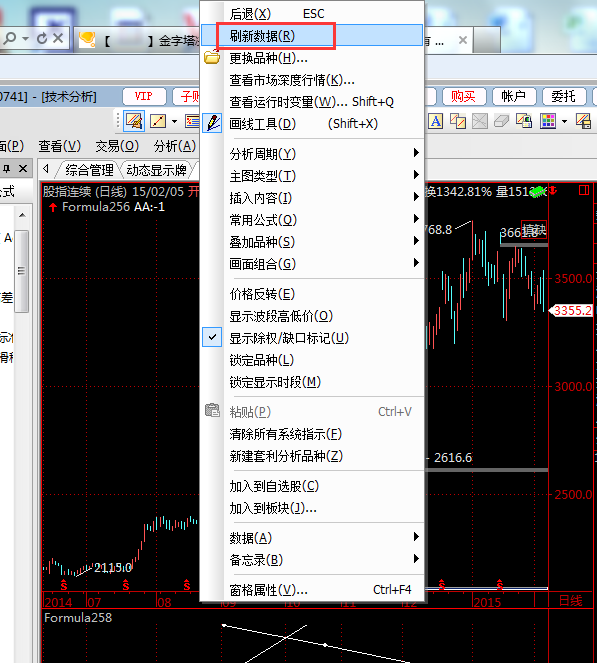
Task: Expand 叠加品种 submenu
Action: pyautogui.click(x=312, y=241)
